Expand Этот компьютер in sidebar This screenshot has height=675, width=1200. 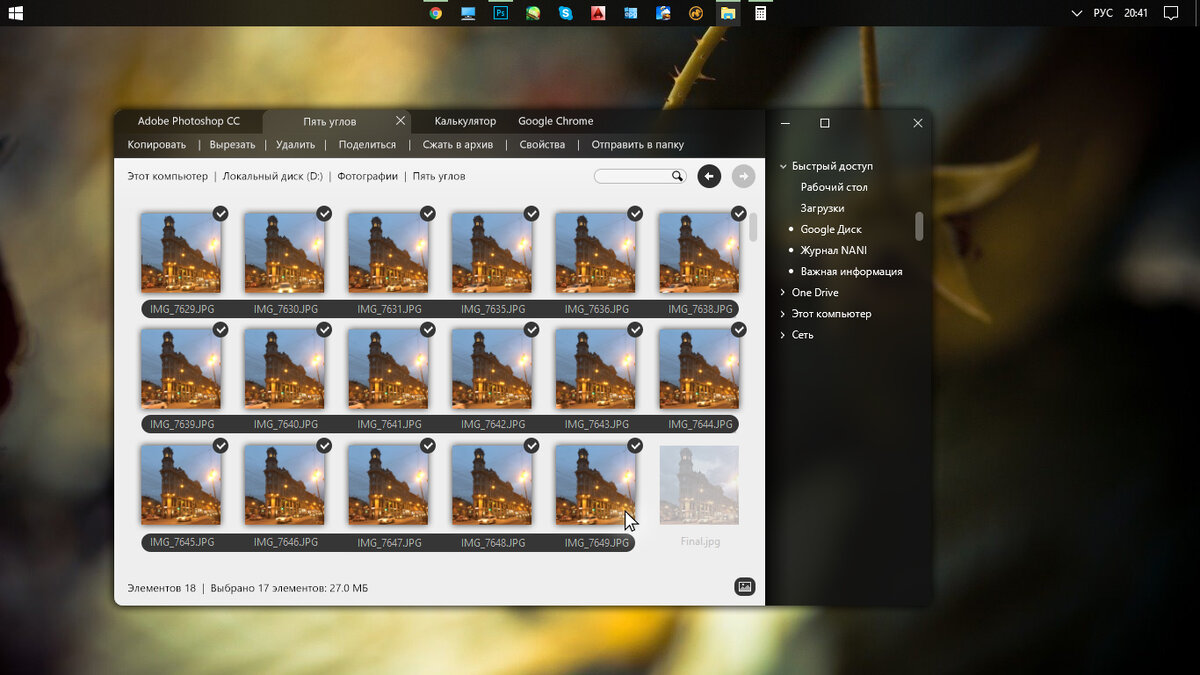[x=783, y=313]
